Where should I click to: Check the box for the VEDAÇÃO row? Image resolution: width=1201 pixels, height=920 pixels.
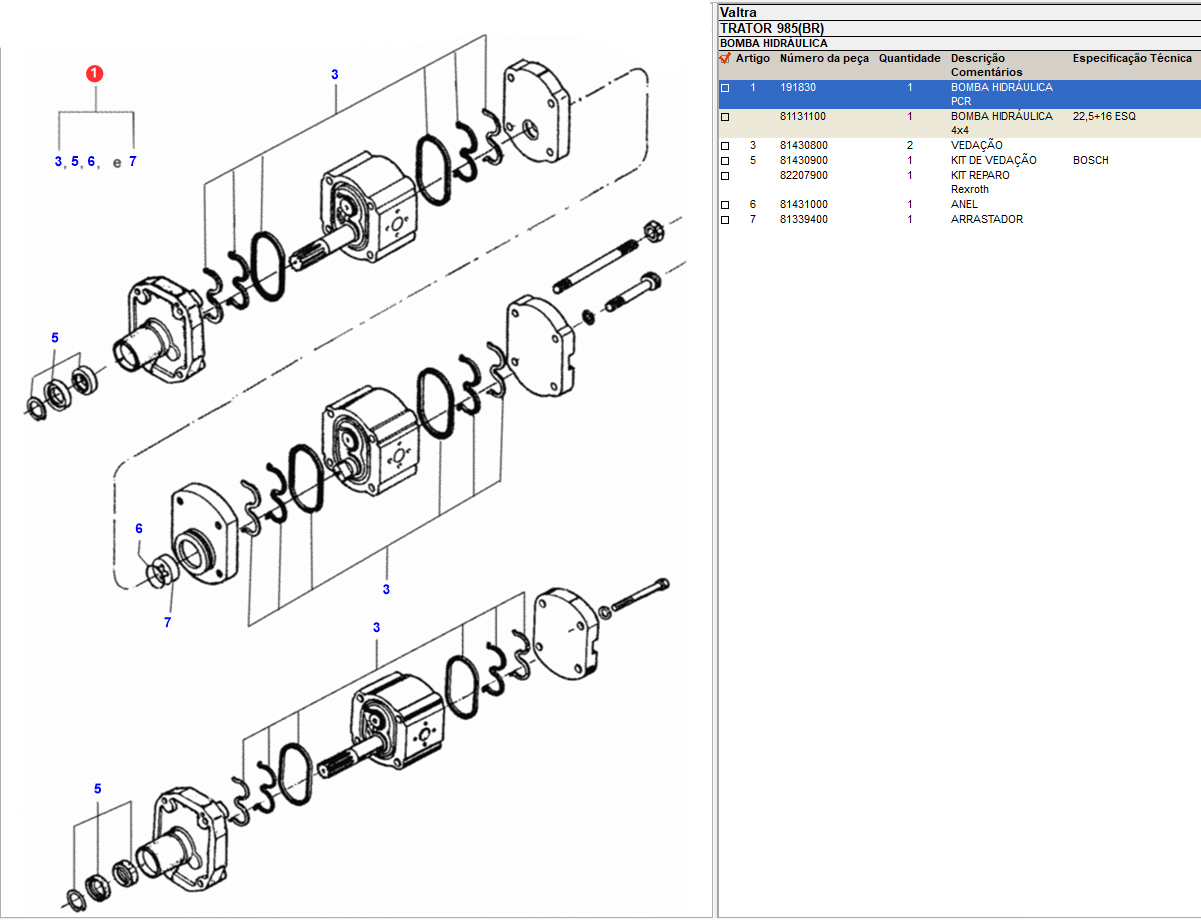pyautogui.click(x=725, y=146)
